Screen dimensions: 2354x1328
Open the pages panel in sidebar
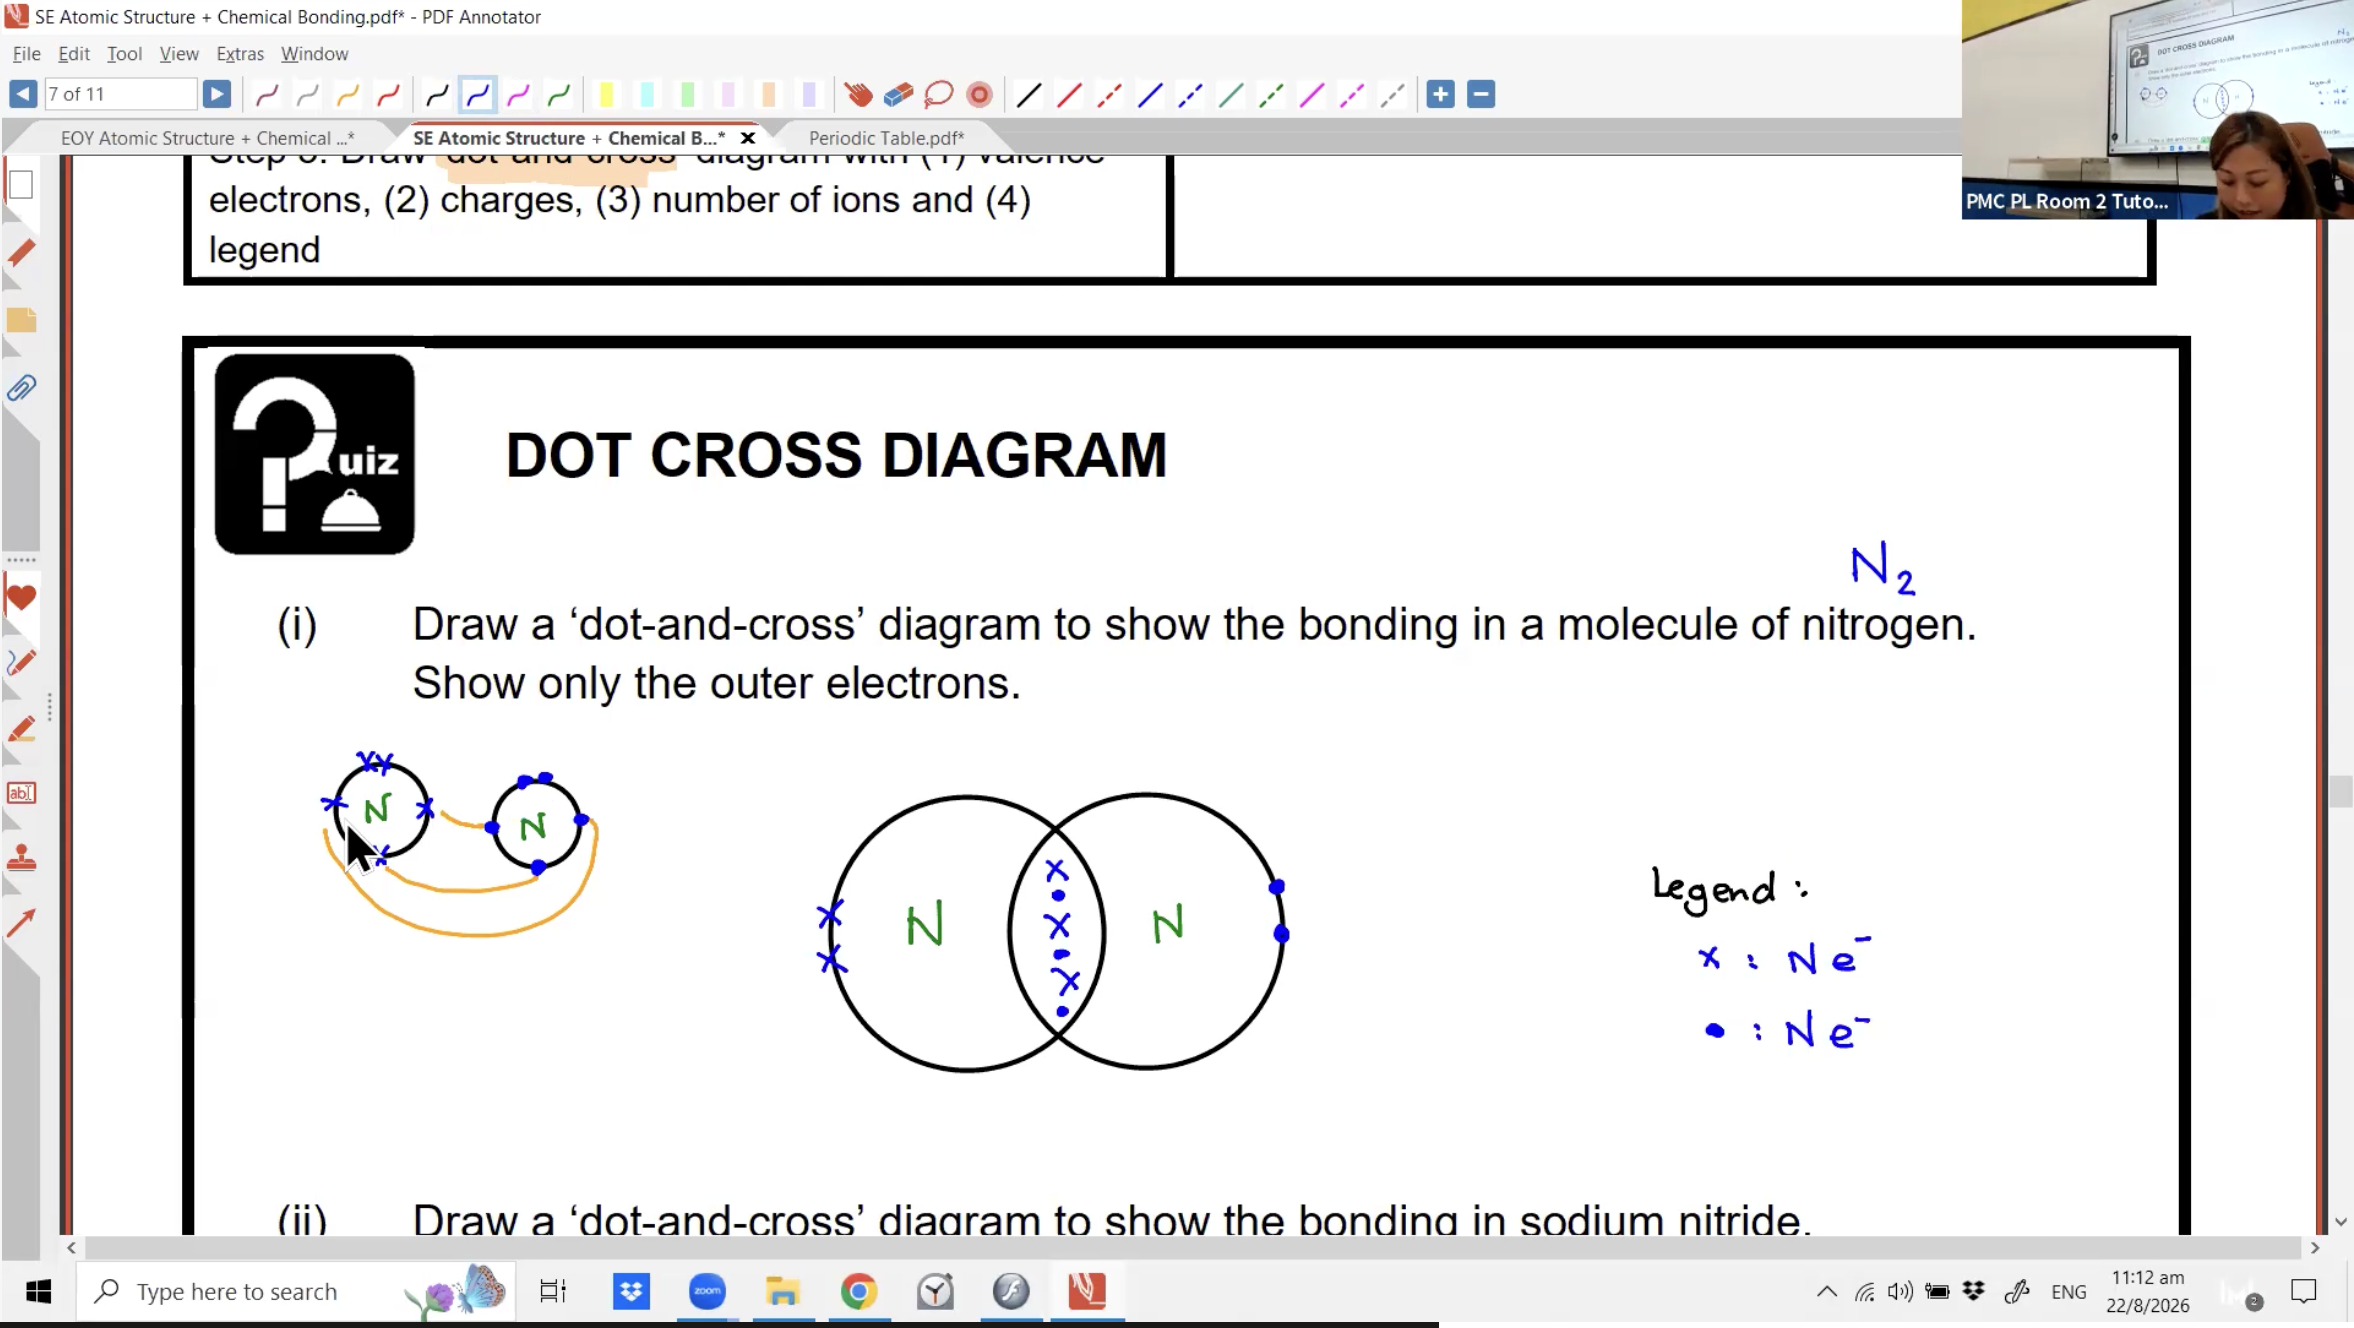(21, 185)
